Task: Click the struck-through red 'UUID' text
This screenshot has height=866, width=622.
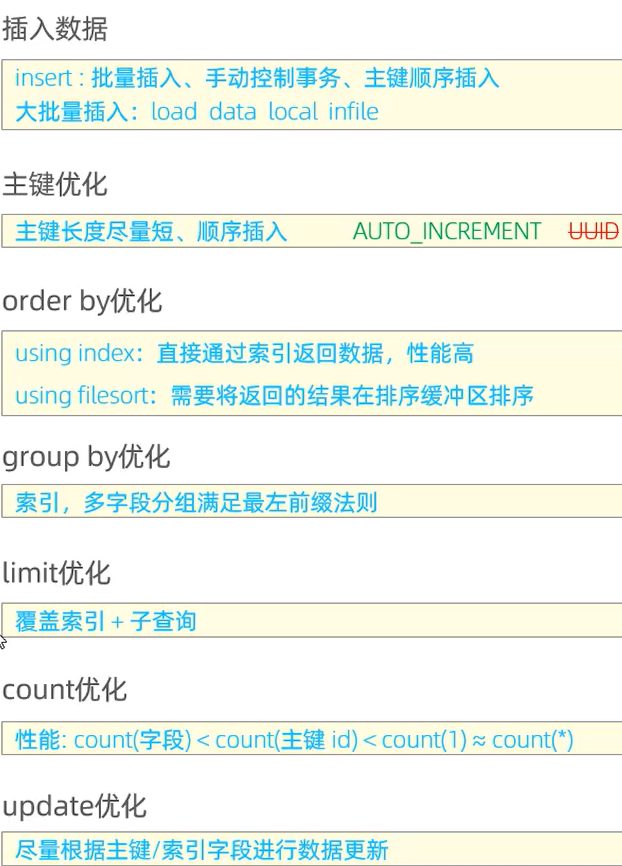Action: (593, 231)
